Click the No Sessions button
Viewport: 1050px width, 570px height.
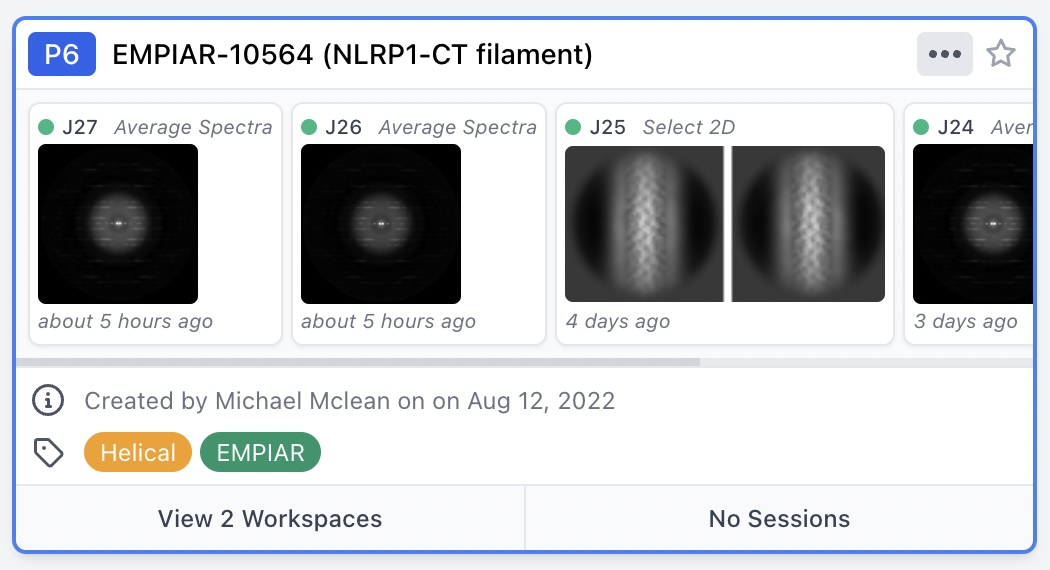[779, 519]
